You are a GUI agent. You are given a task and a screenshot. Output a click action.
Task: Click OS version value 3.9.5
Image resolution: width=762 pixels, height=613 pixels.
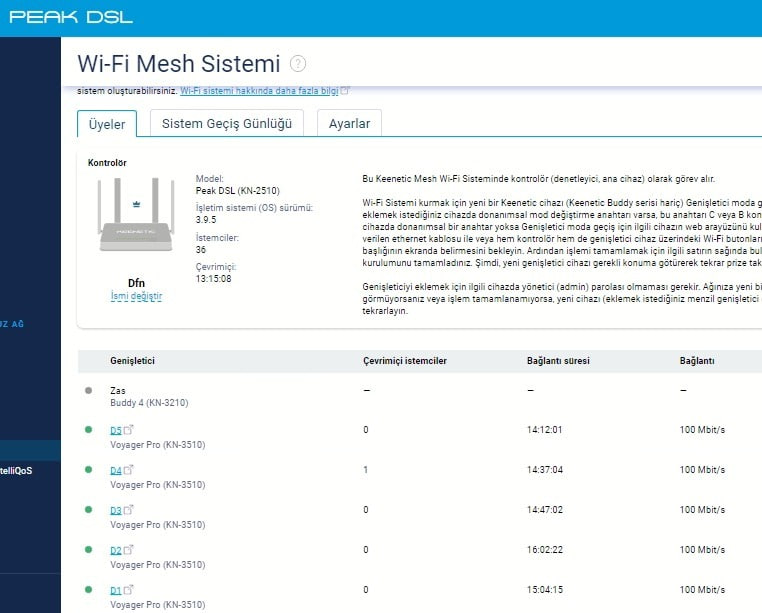pyautogui.click(x=206, y=219)
